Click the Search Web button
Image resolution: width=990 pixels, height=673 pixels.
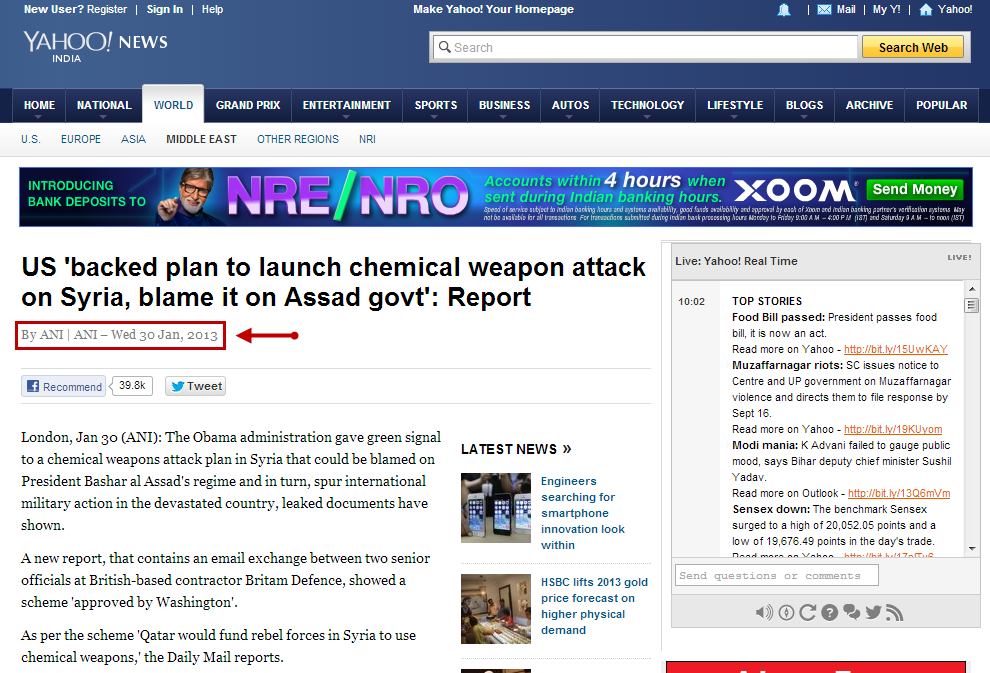click(913, 47)
